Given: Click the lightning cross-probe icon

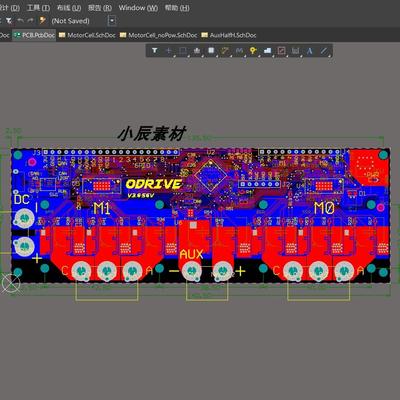Looking at the screenshot, I should click(x=43, y=21).
